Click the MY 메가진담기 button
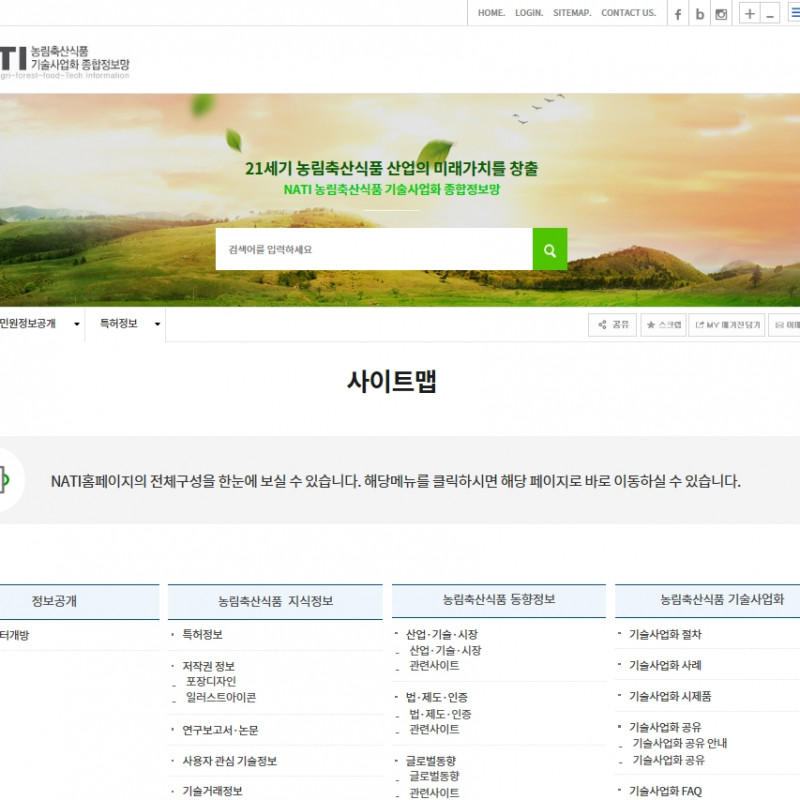The width and height of the screenshot is (800, 800). [x=727, y=325]
